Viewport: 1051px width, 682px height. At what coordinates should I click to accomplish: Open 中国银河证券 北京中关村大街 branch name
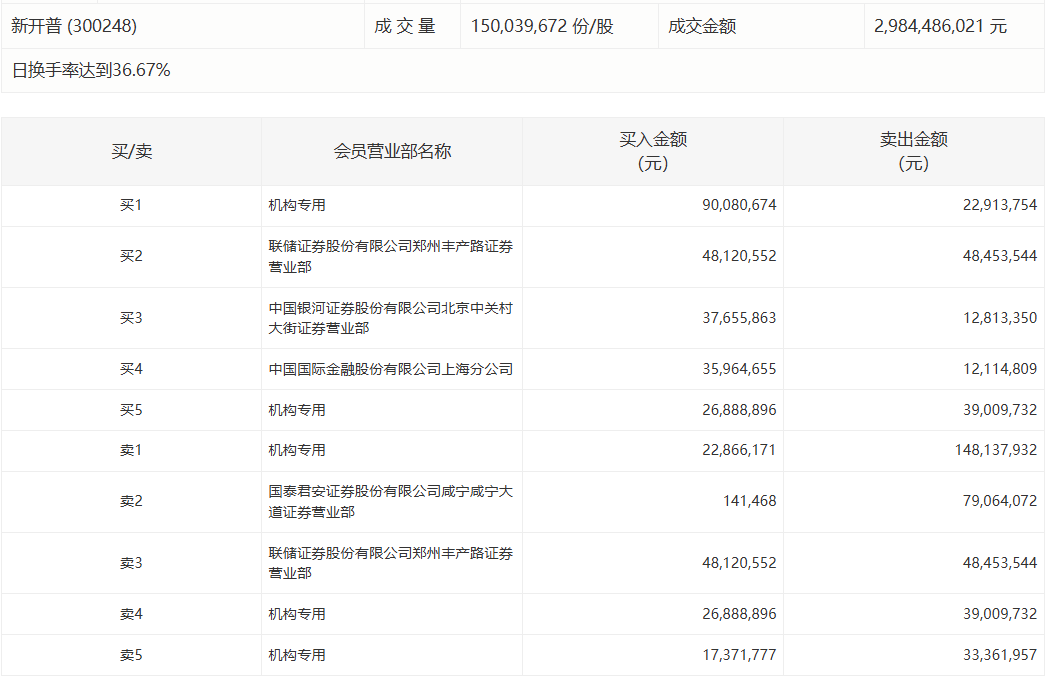pyautogui.click(x=390, y=318)
